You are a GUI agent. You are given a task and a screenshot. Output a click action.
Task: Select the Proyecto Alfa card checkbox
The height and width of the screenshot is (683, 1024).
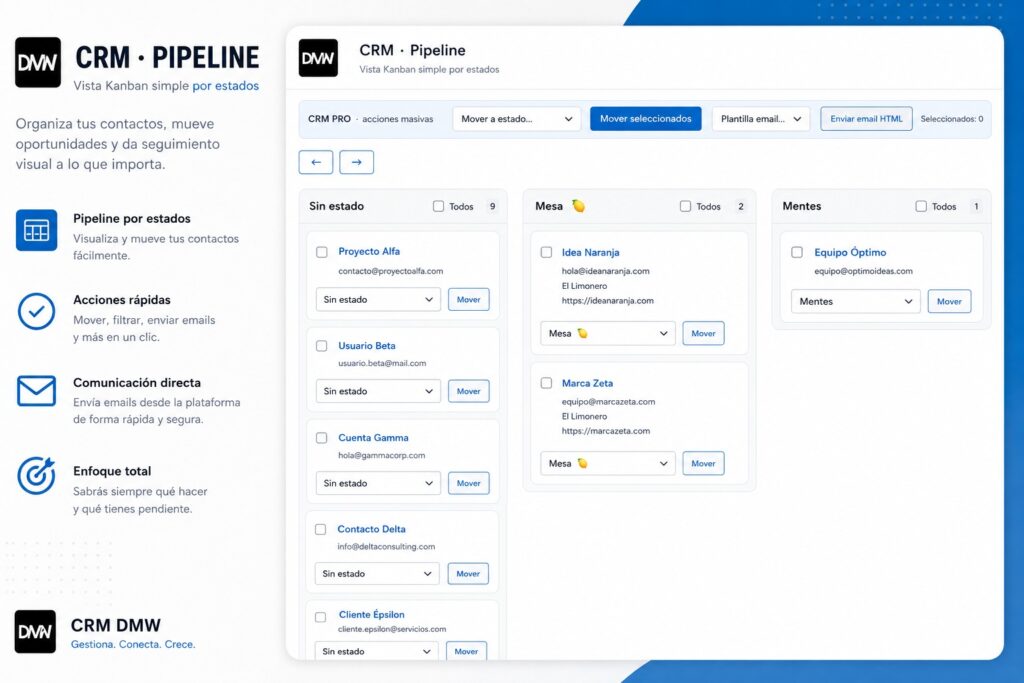[322, 252]
